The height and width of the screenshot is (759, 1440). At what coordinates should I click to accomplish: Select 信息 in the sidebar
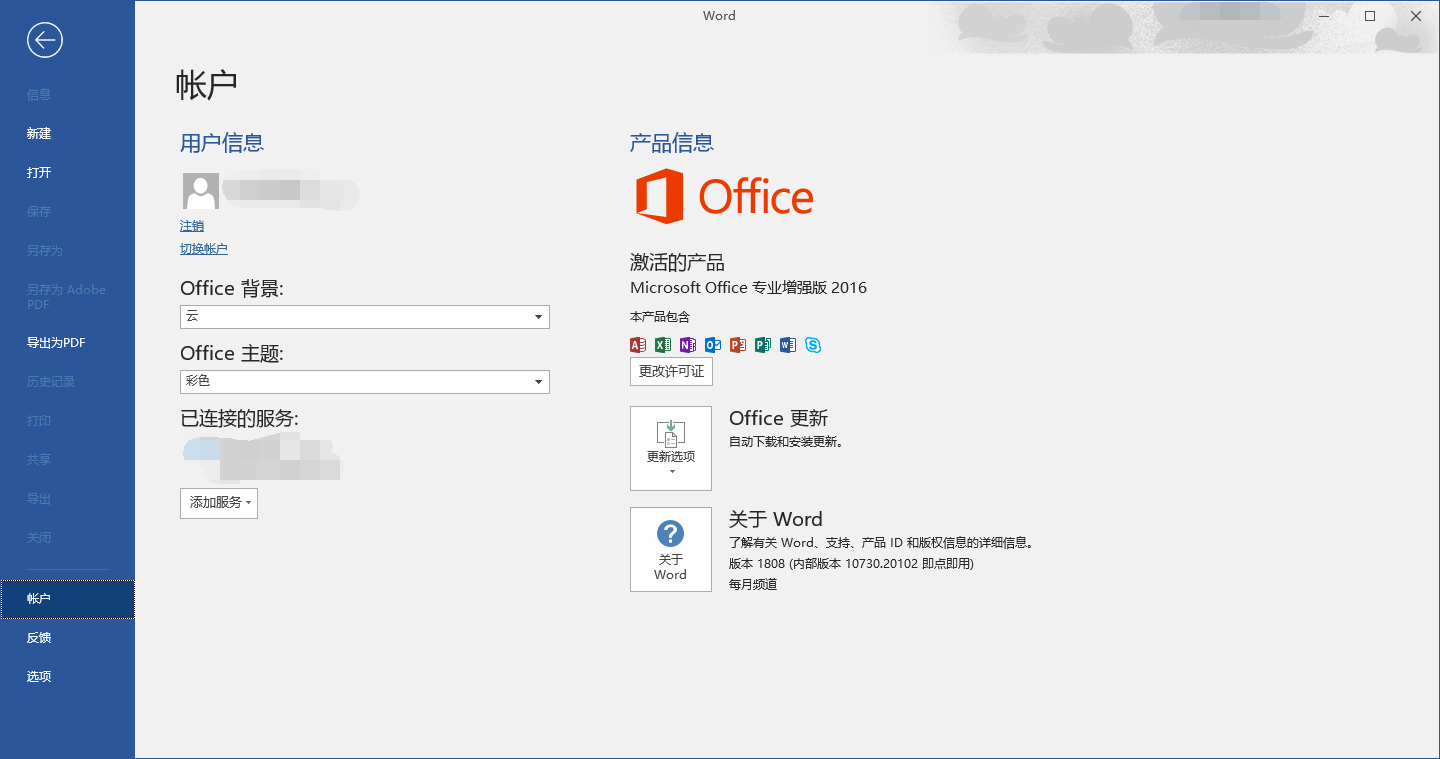67,95
